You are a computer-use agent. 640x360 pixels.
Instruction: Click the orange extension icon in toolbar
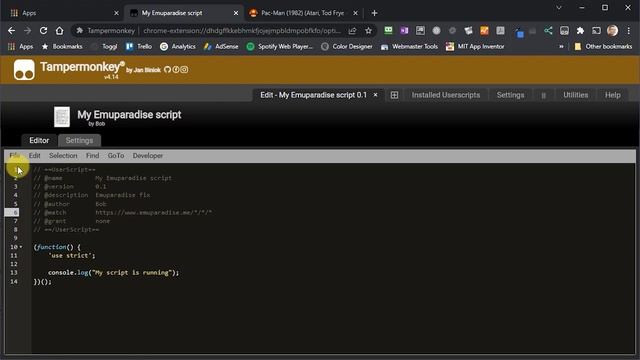[x=484, y=30]
